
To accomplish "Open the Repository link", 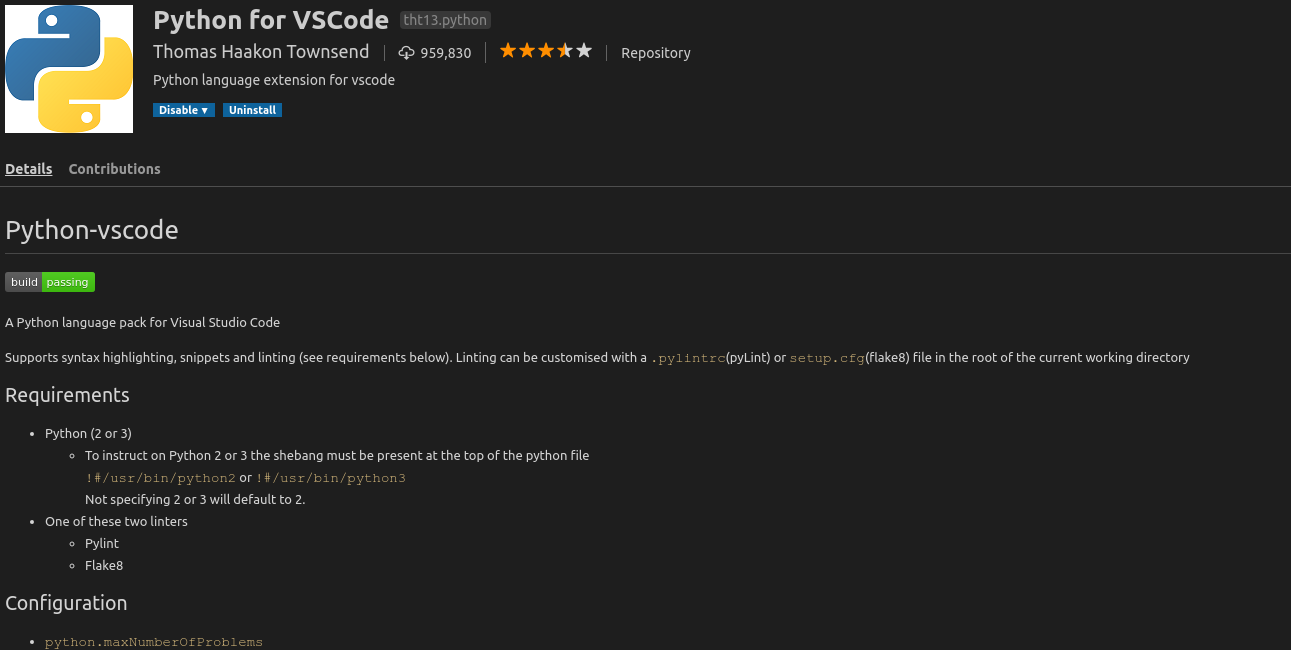I will (x=655, y=53).
